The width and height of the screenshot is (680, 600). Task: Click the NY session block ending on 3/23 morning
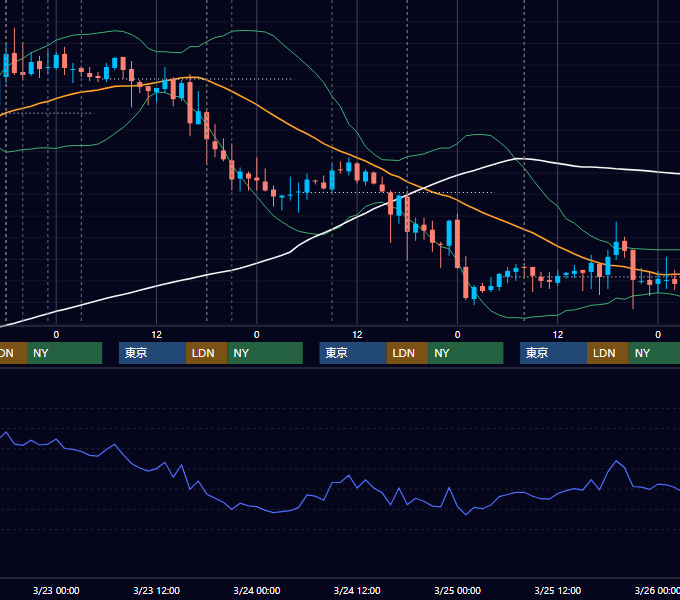pos(64,353)
